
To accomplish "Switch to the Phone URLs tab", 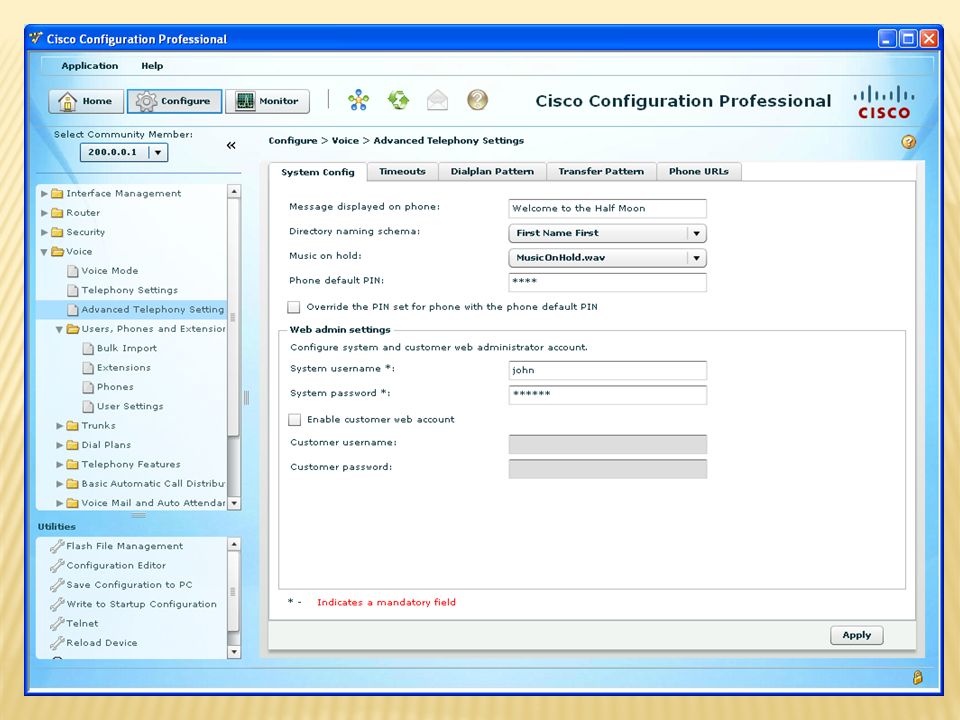I will coord(699,171).
